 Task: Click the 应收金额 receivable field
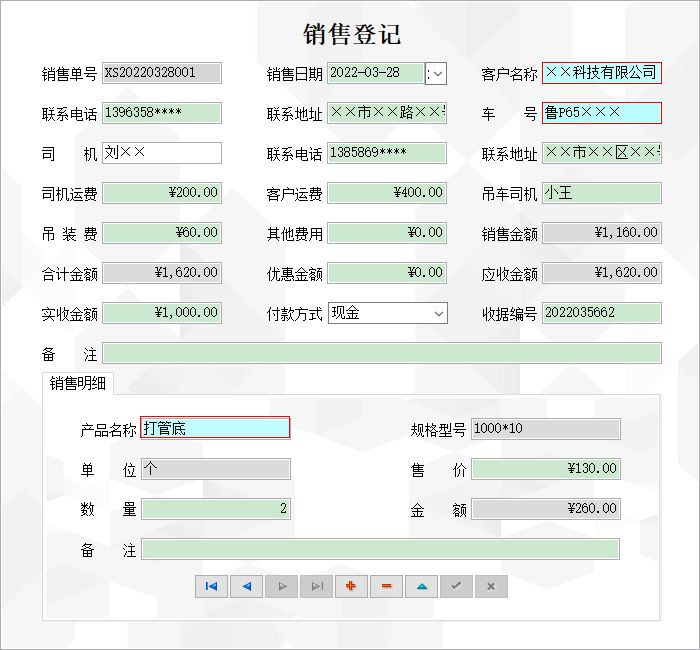[602, 273]
